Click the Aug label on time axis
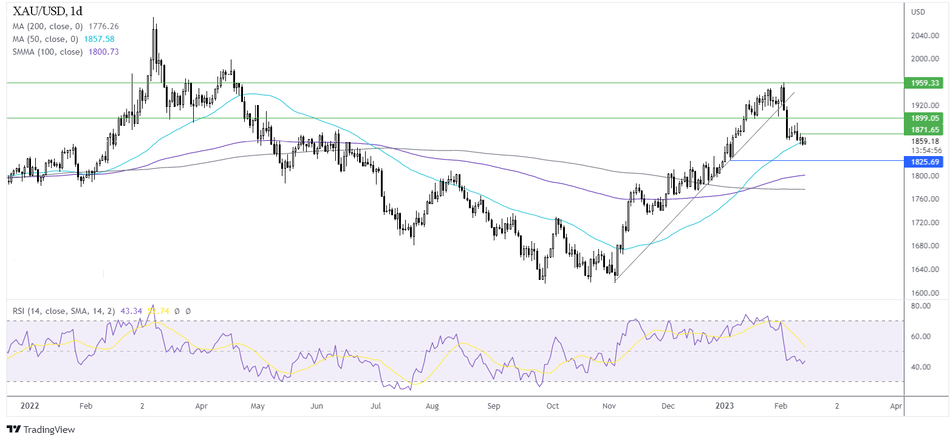Viewport: 950px width, 439px height. (433, 407)
